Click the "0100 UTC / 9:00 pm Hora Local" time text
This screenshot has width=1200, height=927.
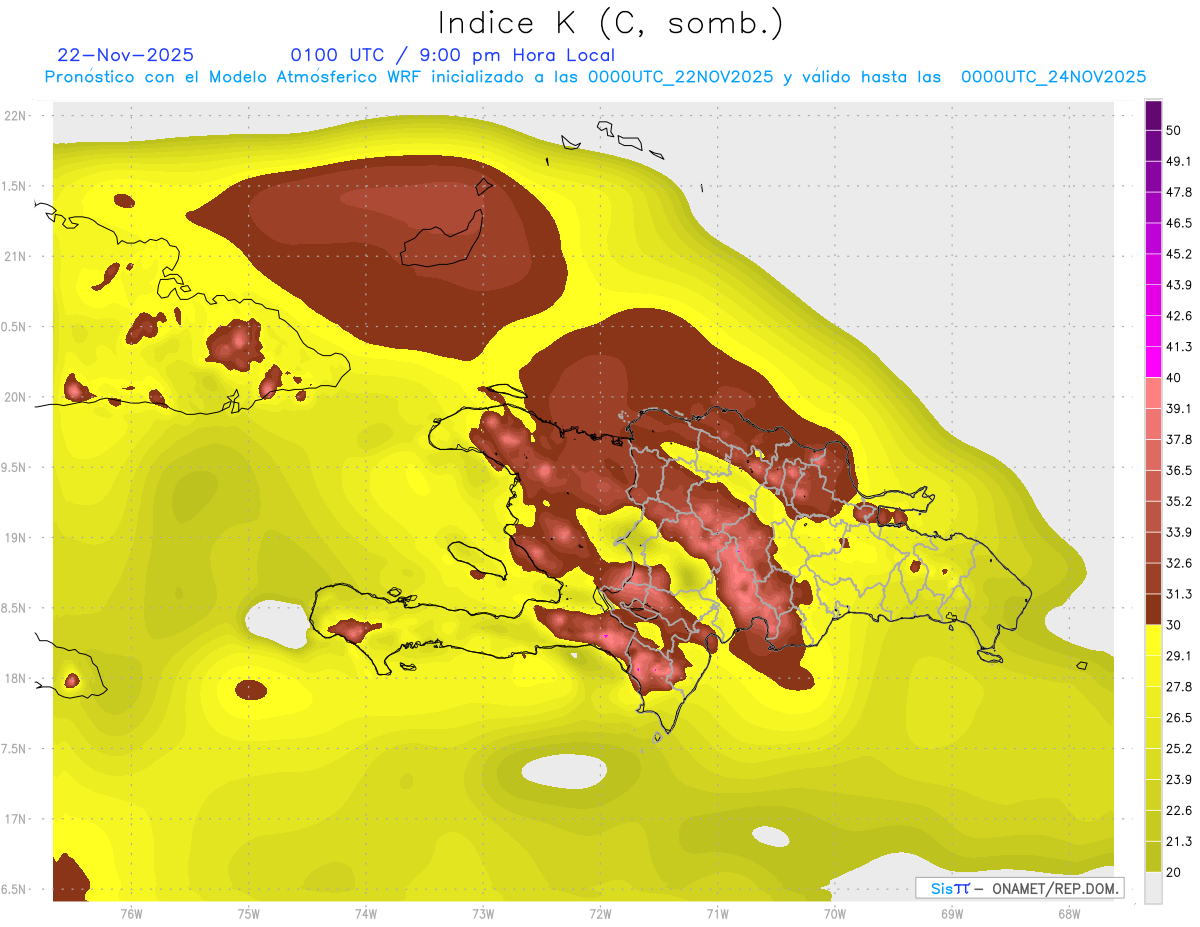tap(453, 55)
